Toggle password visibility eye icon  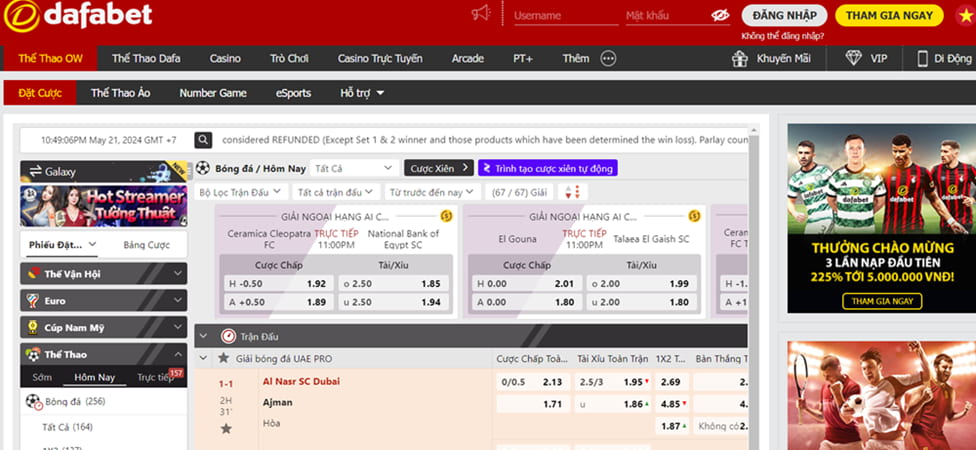click(x=720, y=16)
